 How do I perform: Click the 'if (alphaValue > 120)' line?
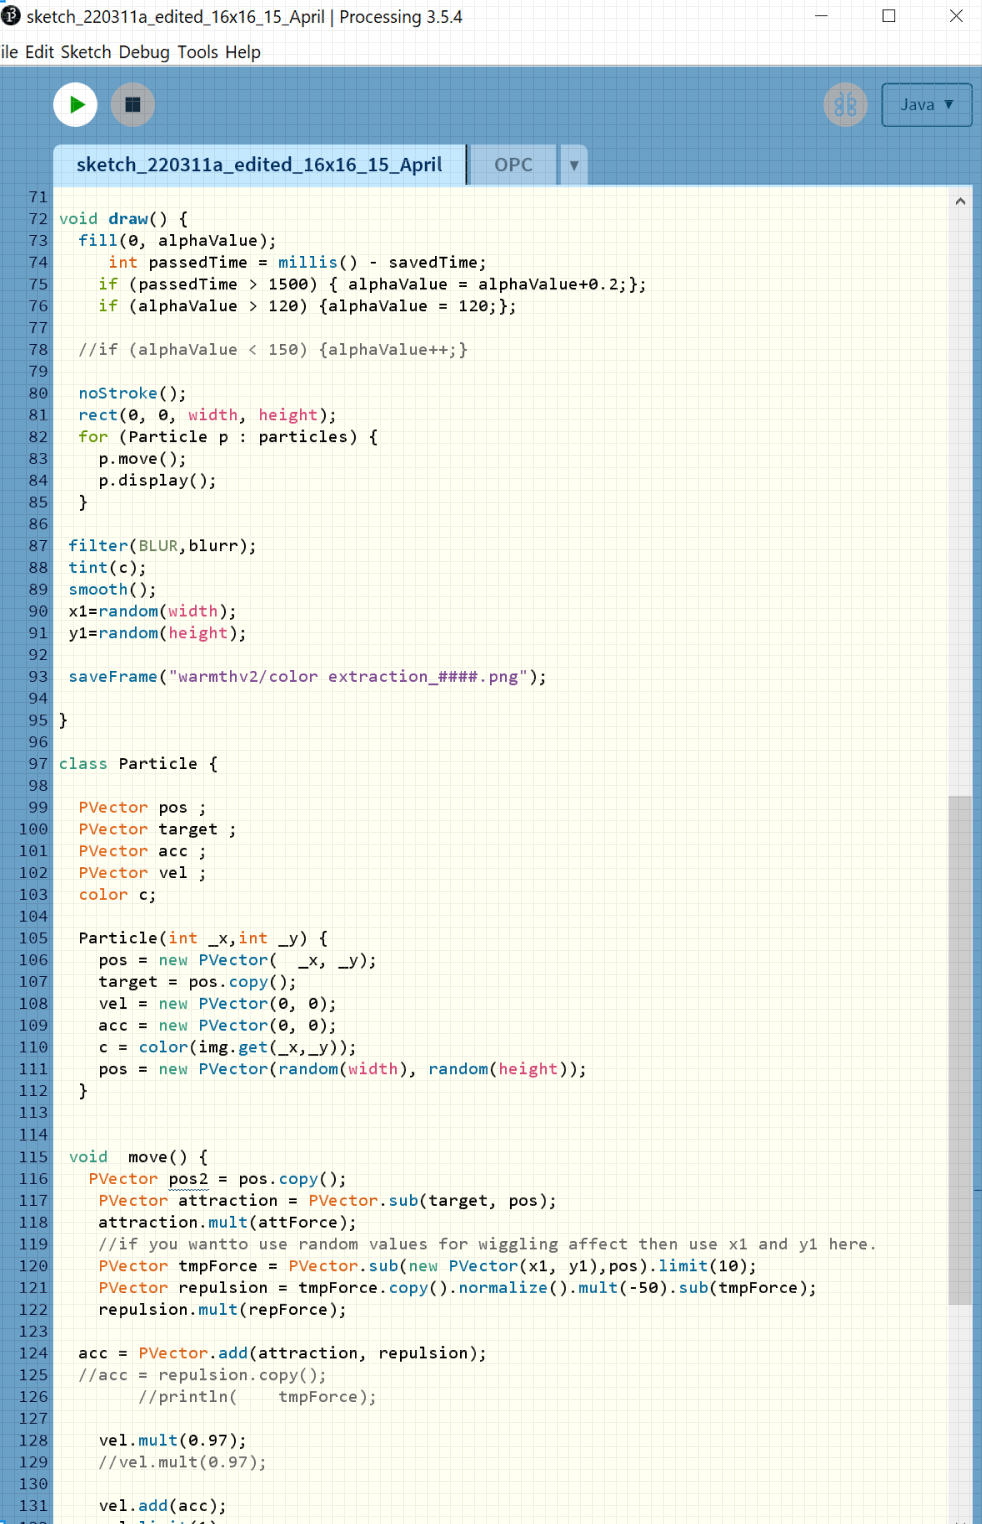[307, 307]
